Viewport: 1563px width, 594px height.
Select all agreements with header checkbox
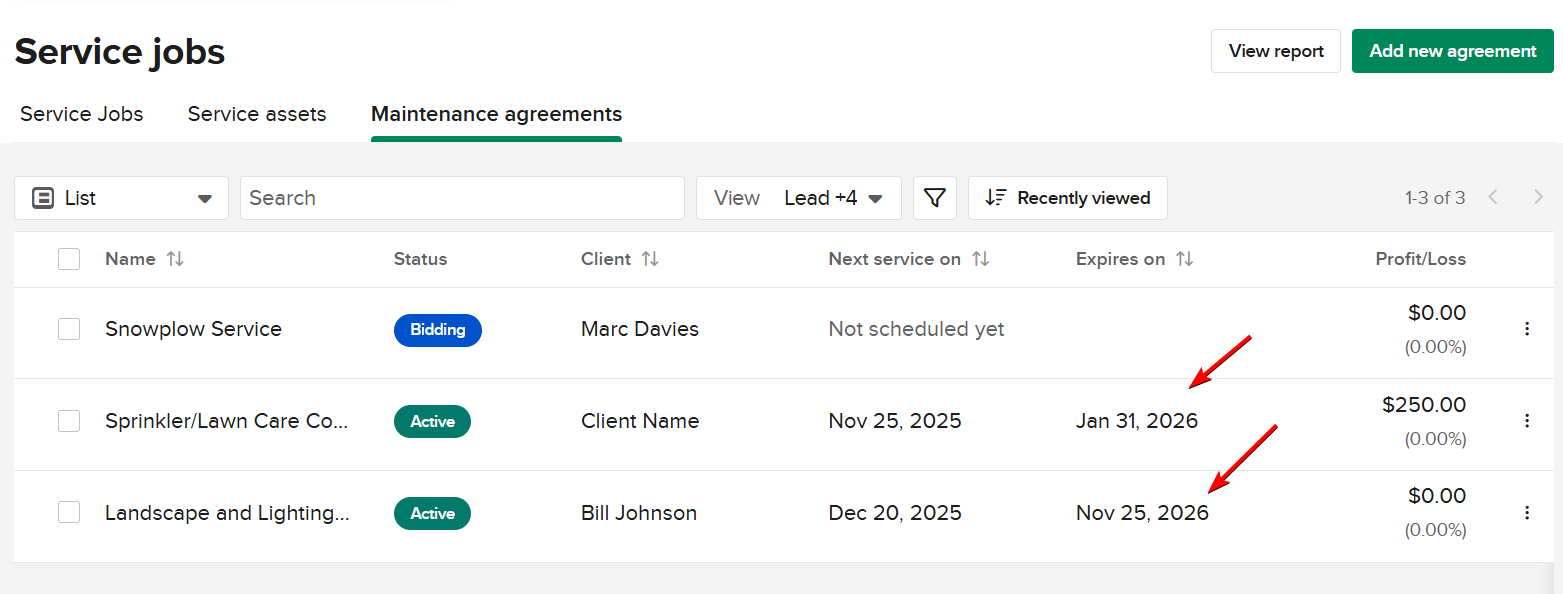(69, 259)
